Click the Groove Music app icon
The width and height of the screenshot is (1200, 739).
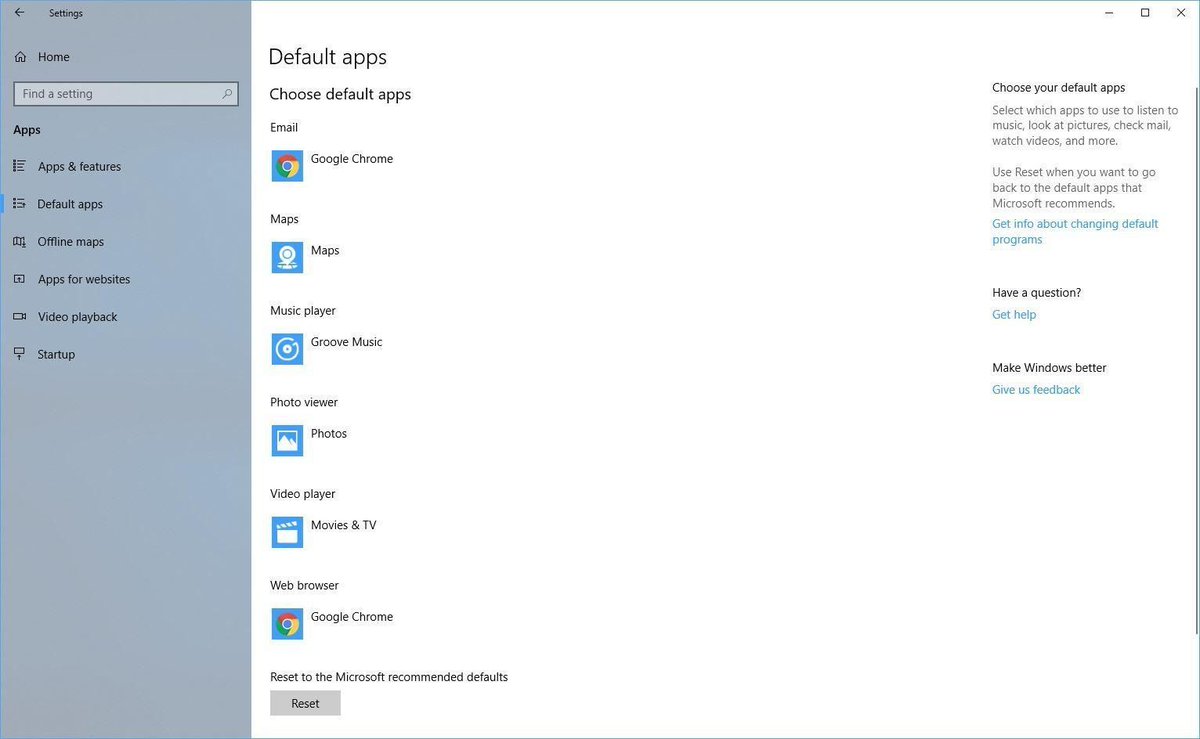pyautogui.click(x=287, y=349)
